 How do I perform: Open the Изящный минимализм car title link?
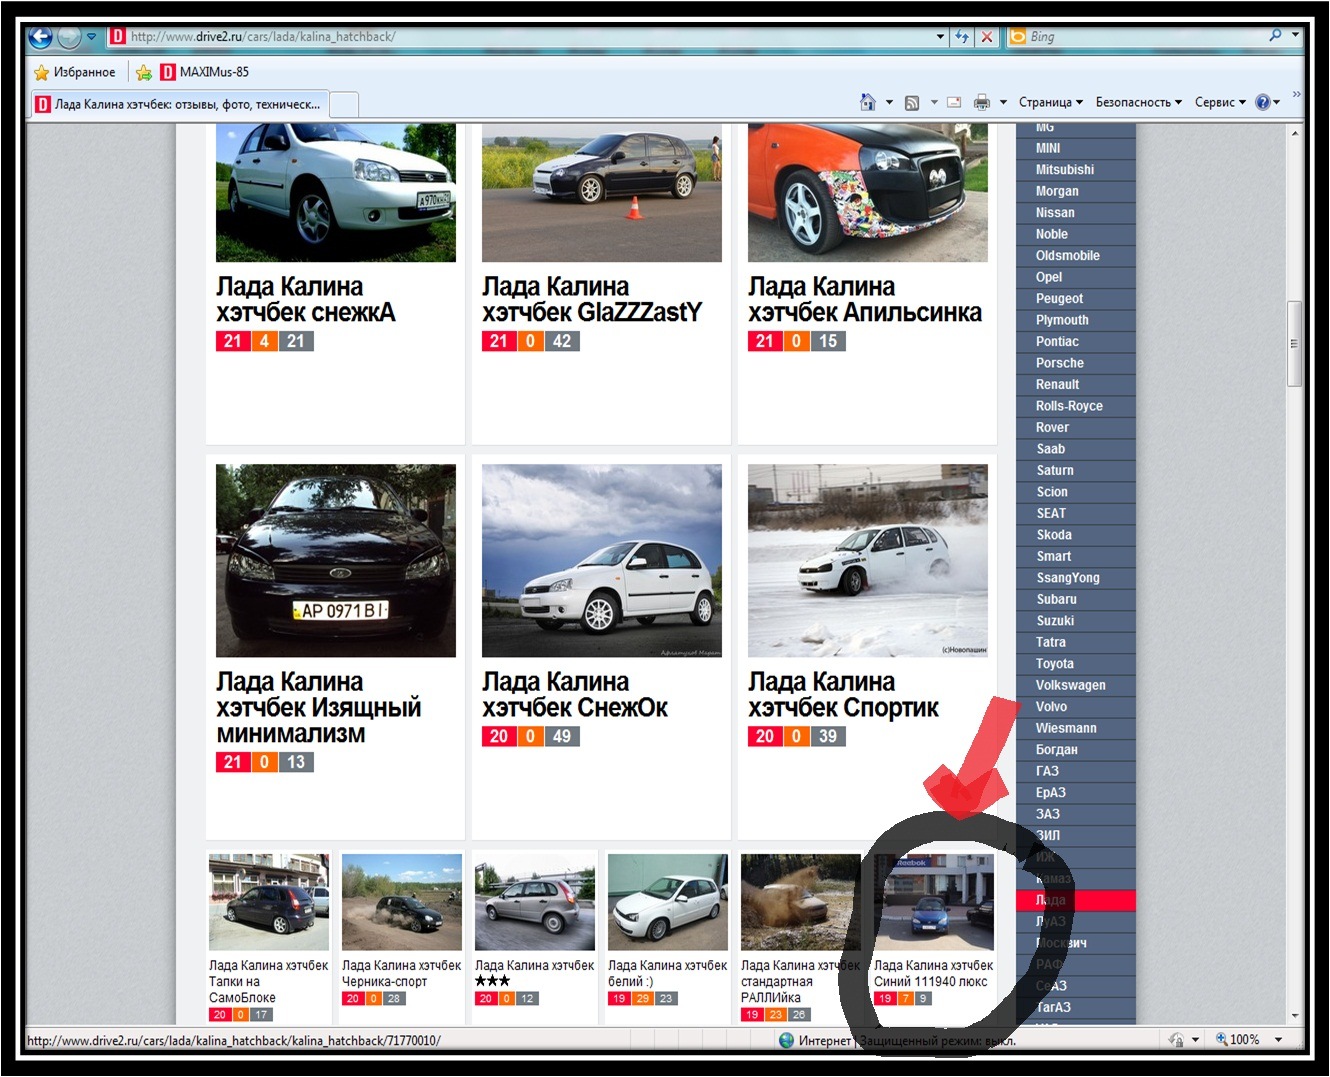[x=319, y=707]
